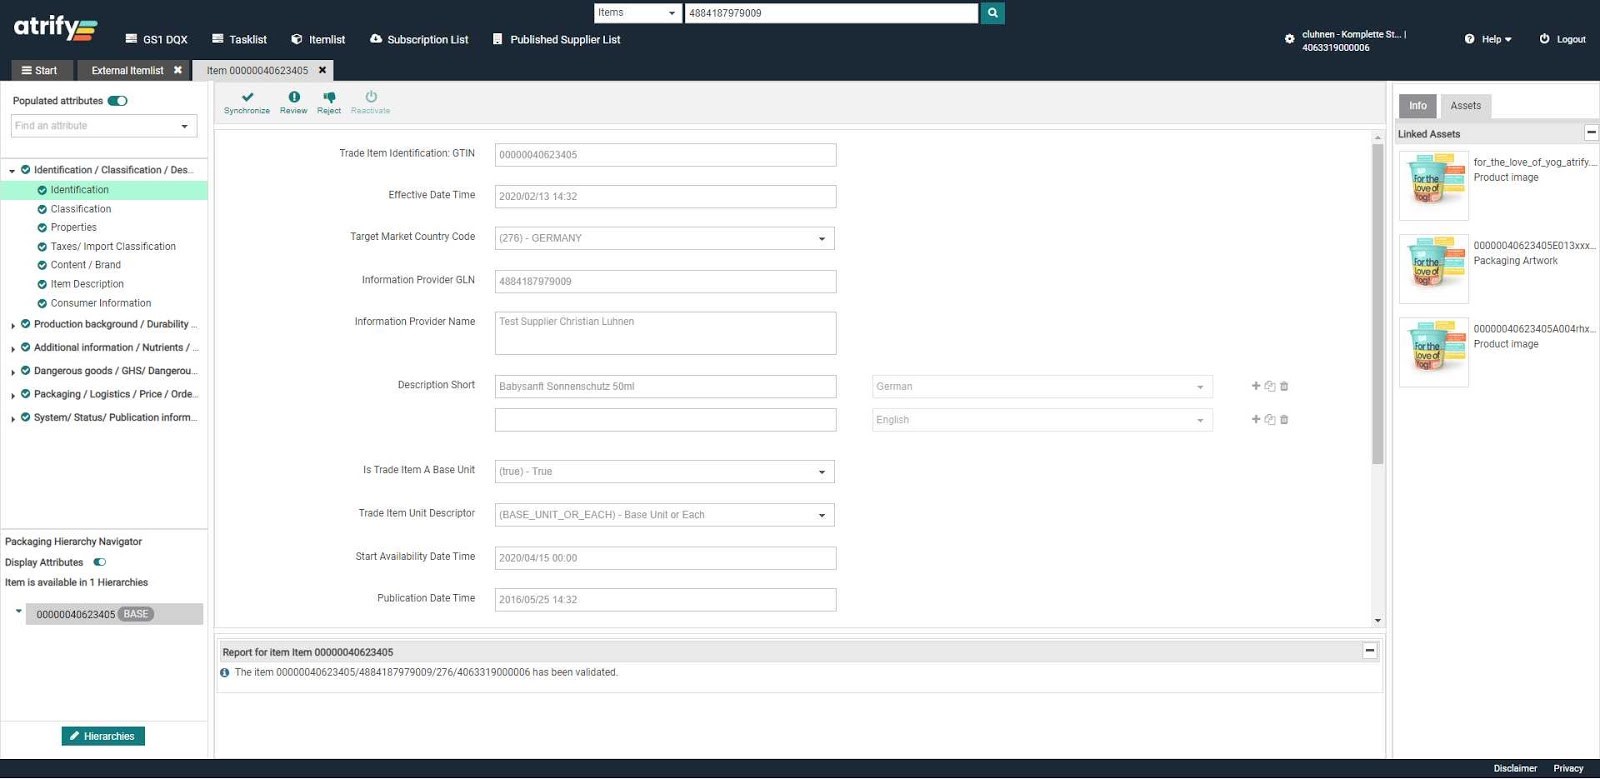
Task: Open Target Market Country Code dropdown
Action: tap(821, 239)
